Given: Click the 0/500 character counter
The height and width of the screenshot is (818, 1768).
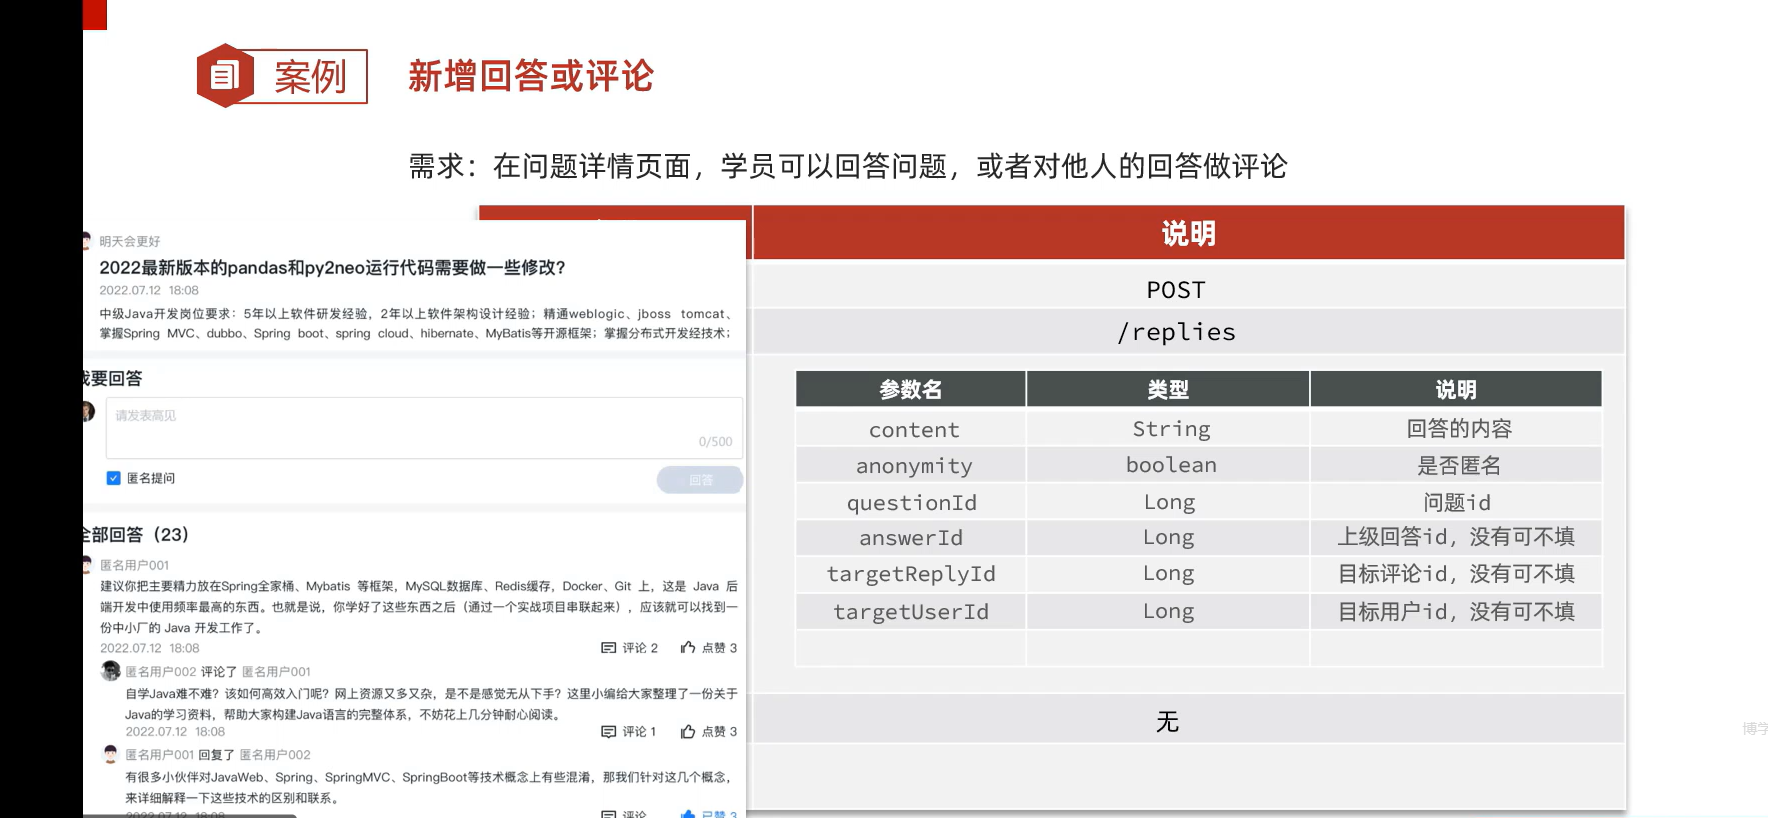Looking at the screenshot, I should [x=715, y=442].
